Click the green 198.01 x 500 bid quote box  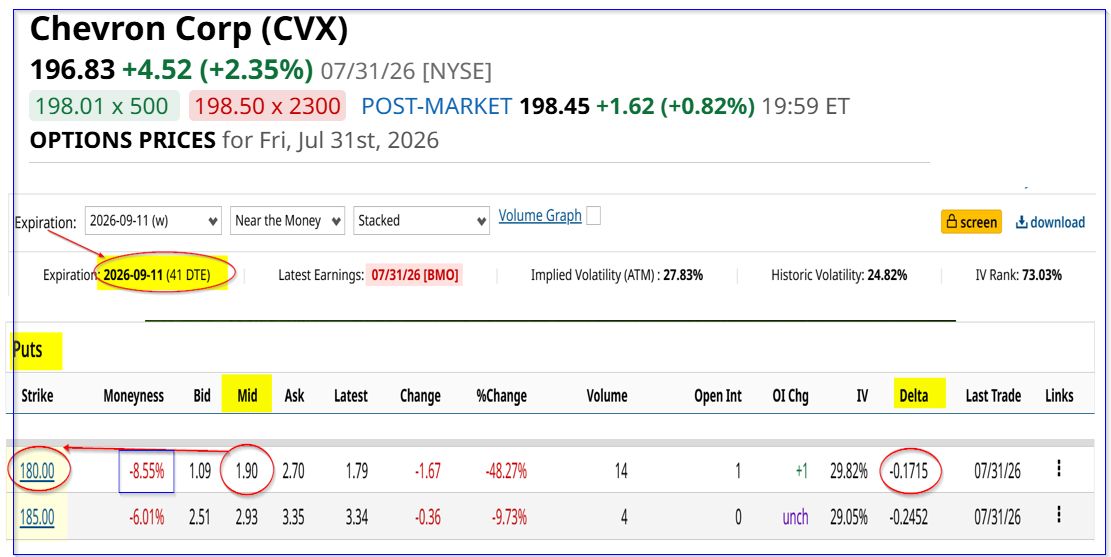click(102, 106)
